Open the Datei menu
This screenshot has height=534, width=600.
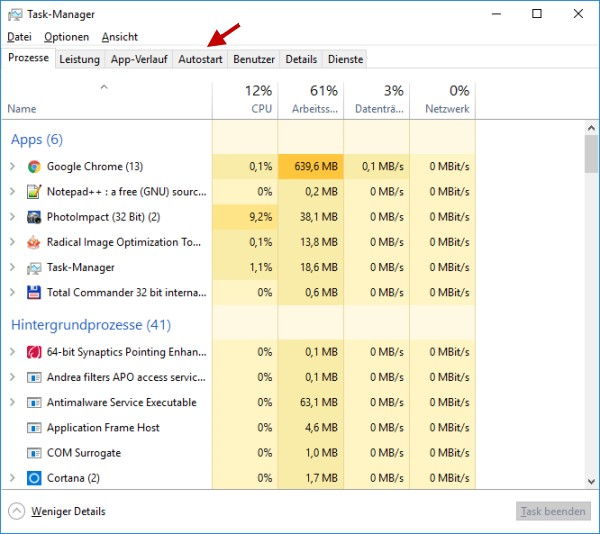tap(19, 37)
